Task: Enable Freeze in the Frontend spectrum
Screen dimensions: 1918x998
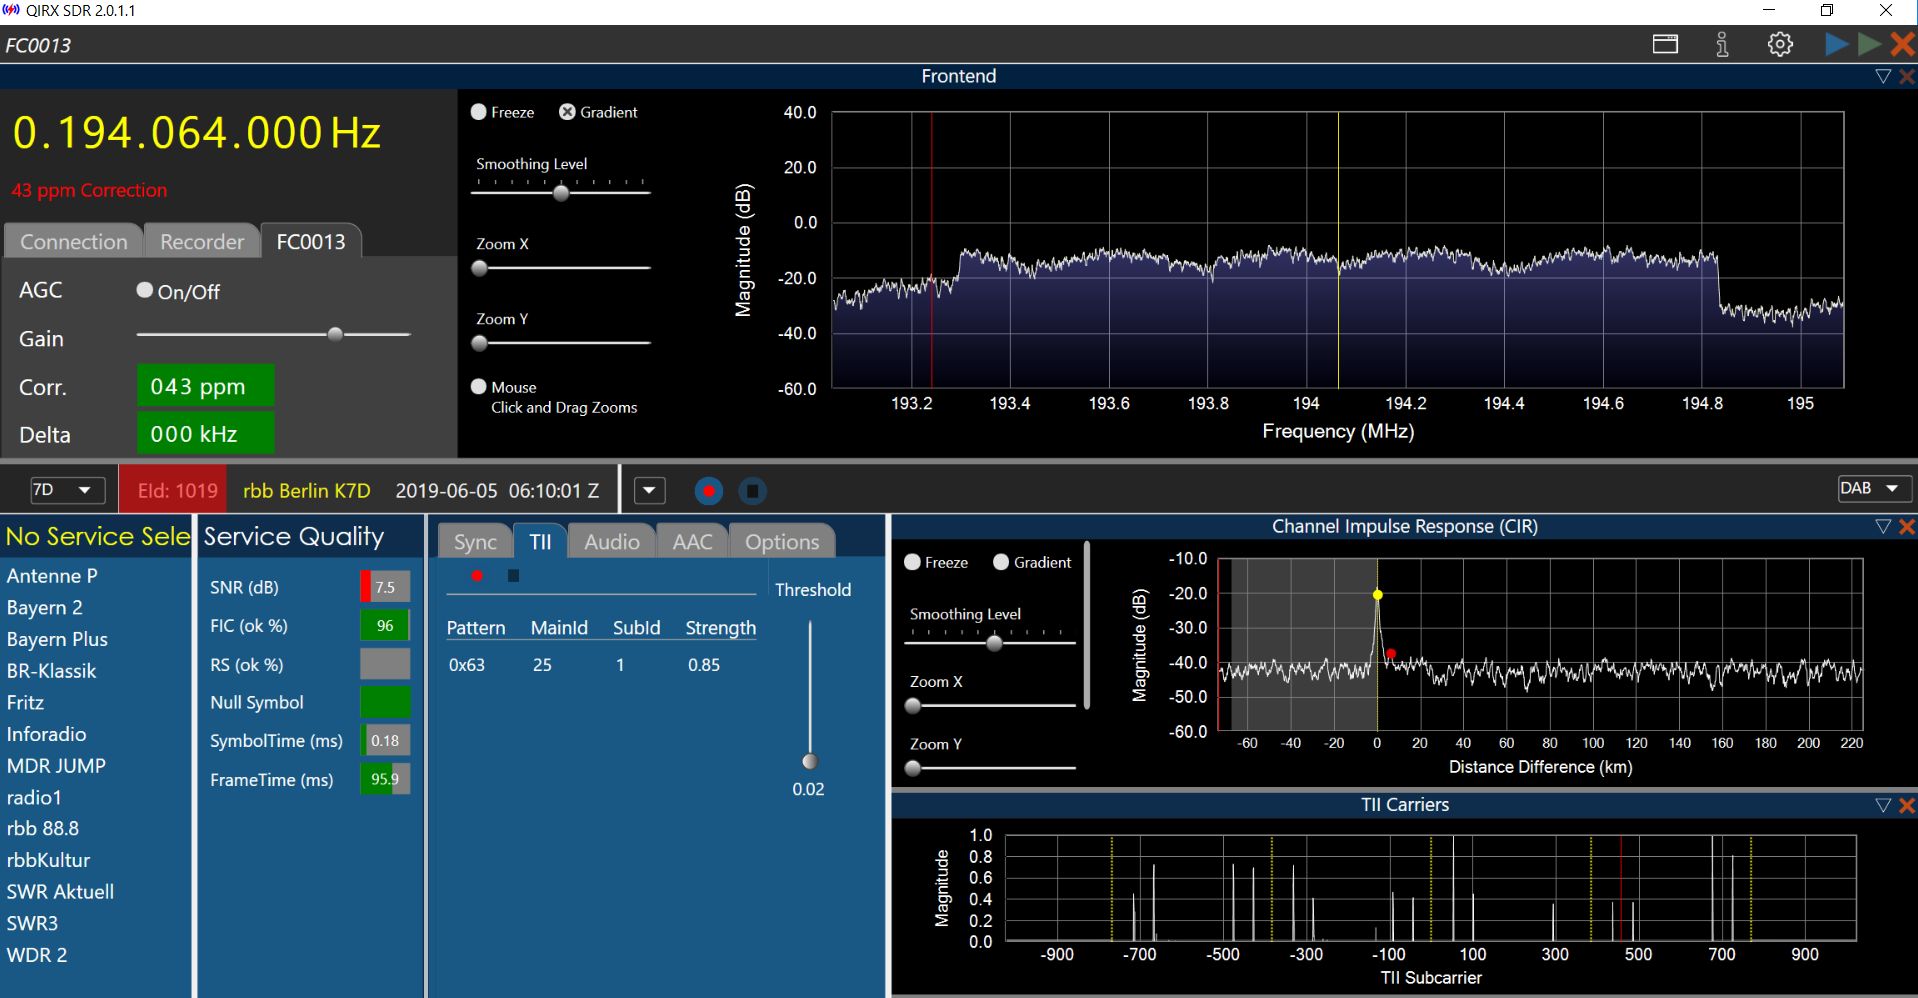Action: [x=479, y=112]
